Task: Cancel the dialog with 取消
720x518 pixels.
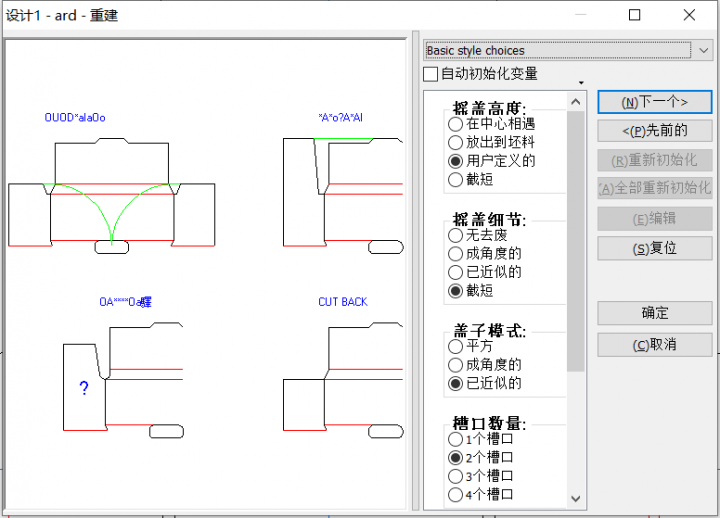Action: pyautogui.click(x=654, y=345)
